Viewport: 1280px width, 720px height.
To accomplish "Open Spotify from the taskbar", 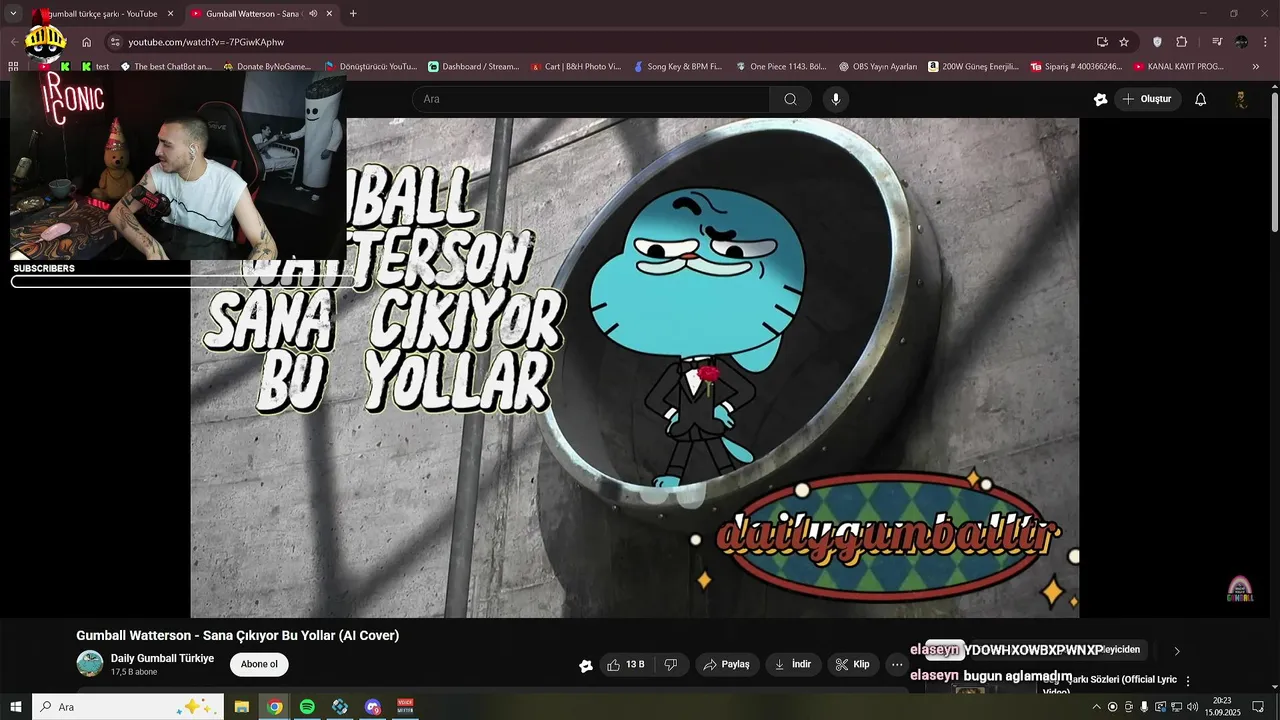I will click(307, 707).
